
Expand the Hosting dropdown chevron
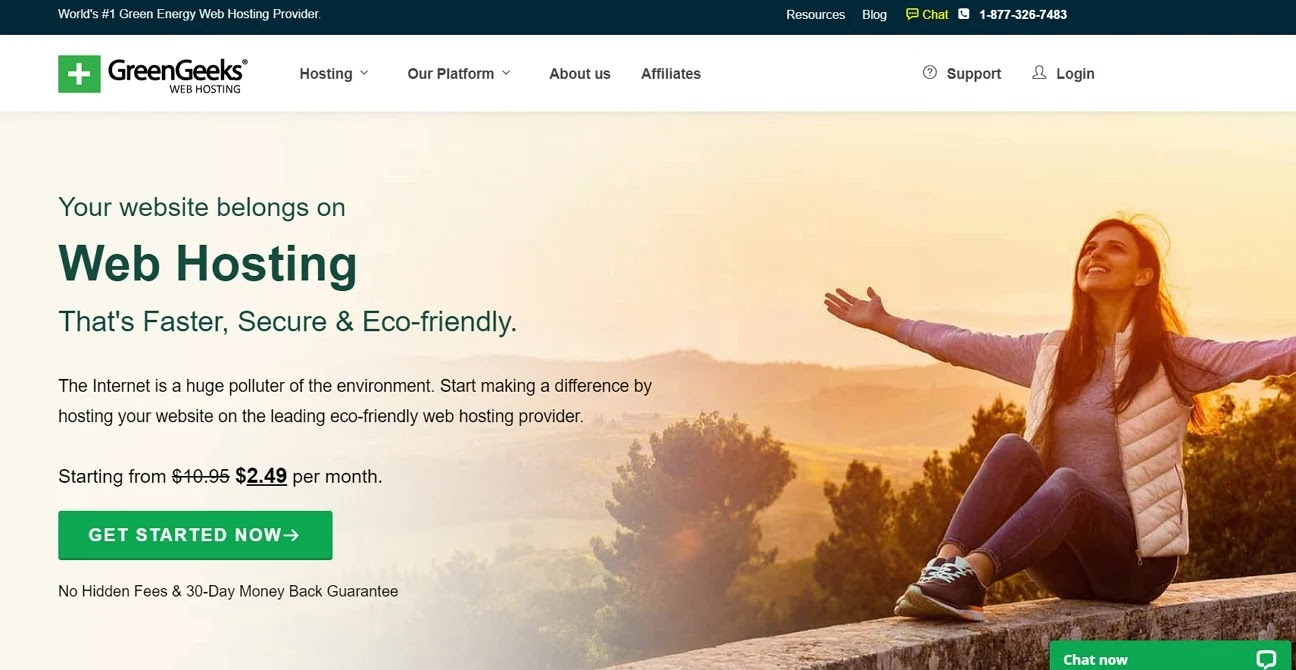point(364,73)
